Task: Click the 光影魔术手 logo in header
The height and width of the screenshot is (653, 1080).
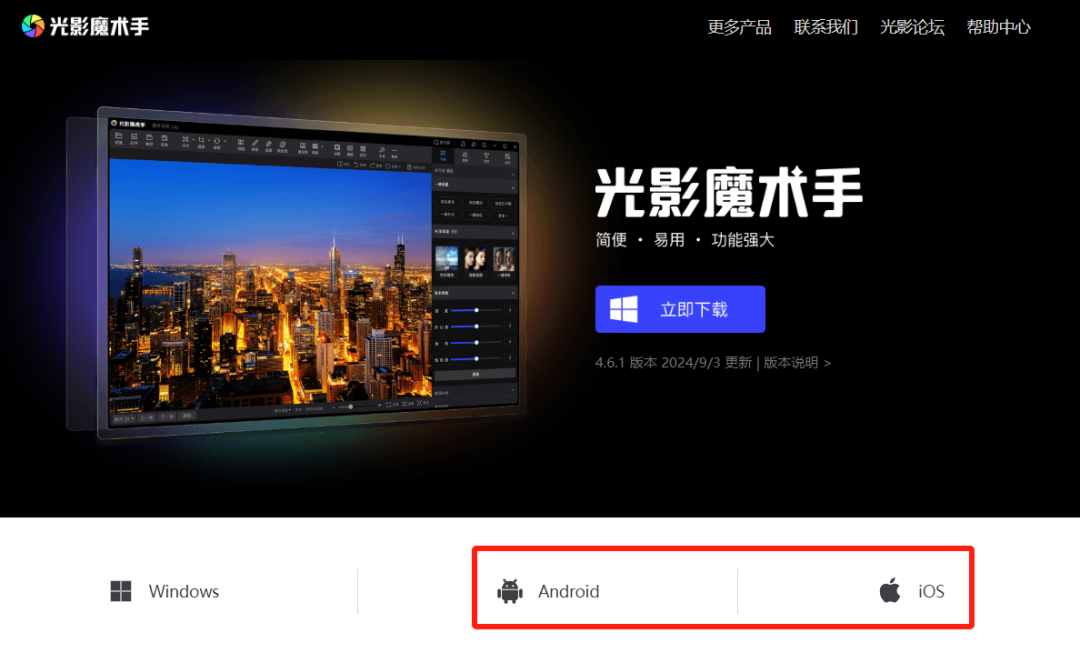Action: tap(85, 26)
